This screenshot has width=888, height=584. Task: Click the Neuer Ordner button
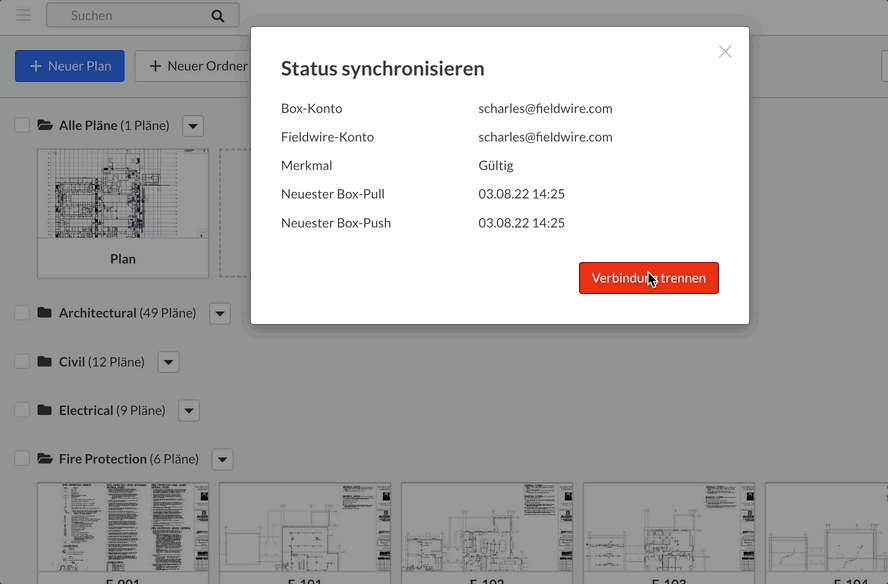(192, 66)
